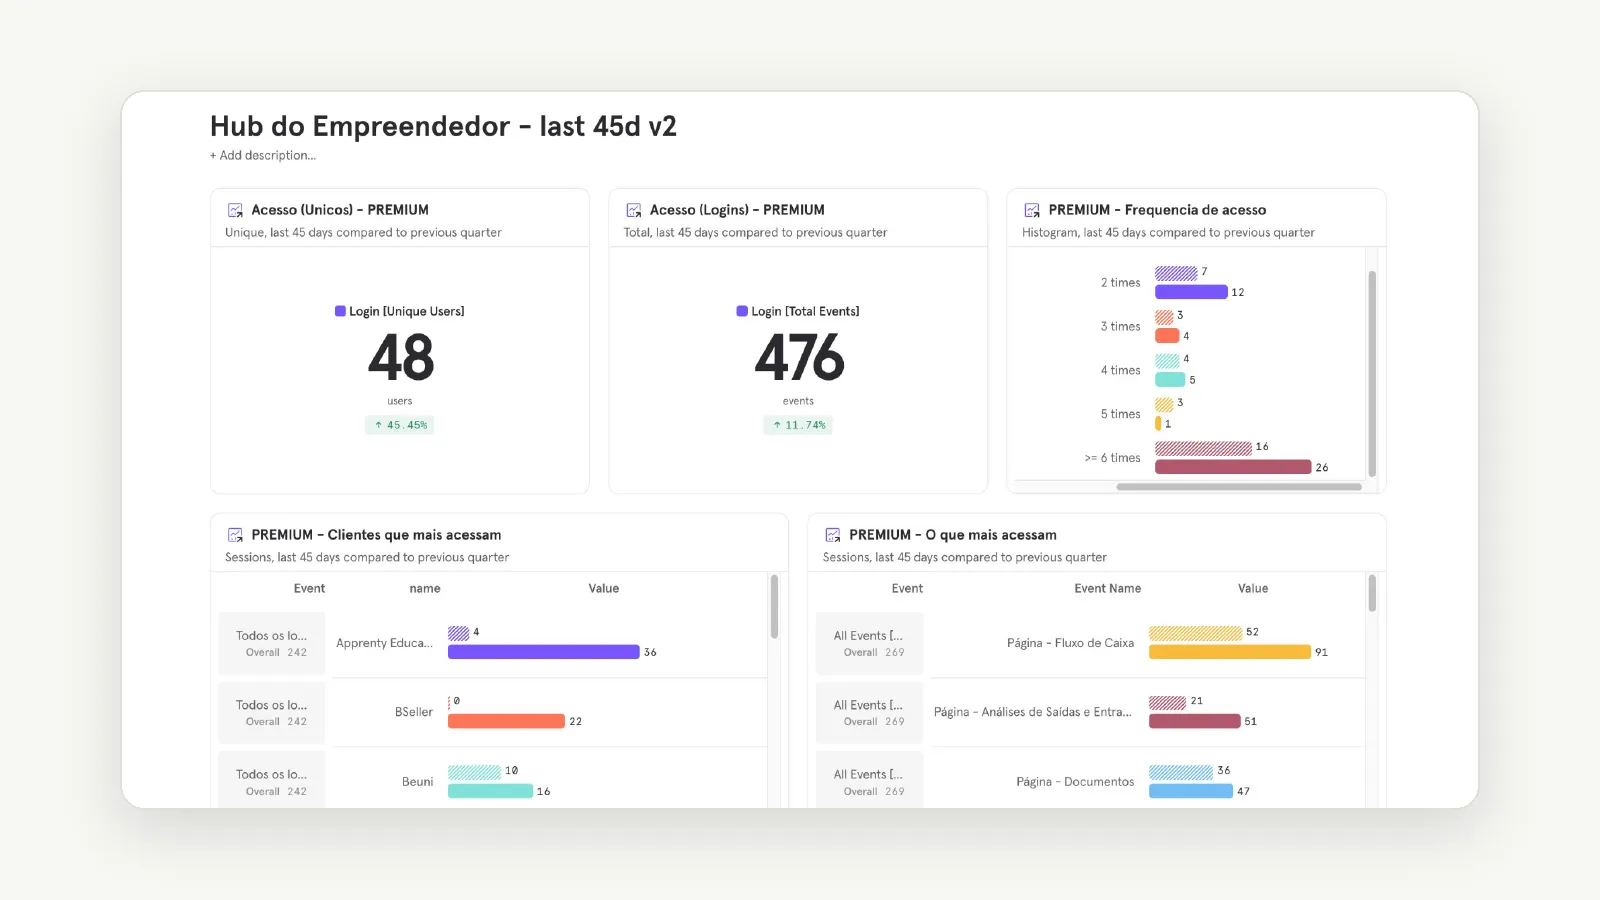Click the BSeller row label
The height and width of the screenshot is (900, 1600).
click(414, 712)
